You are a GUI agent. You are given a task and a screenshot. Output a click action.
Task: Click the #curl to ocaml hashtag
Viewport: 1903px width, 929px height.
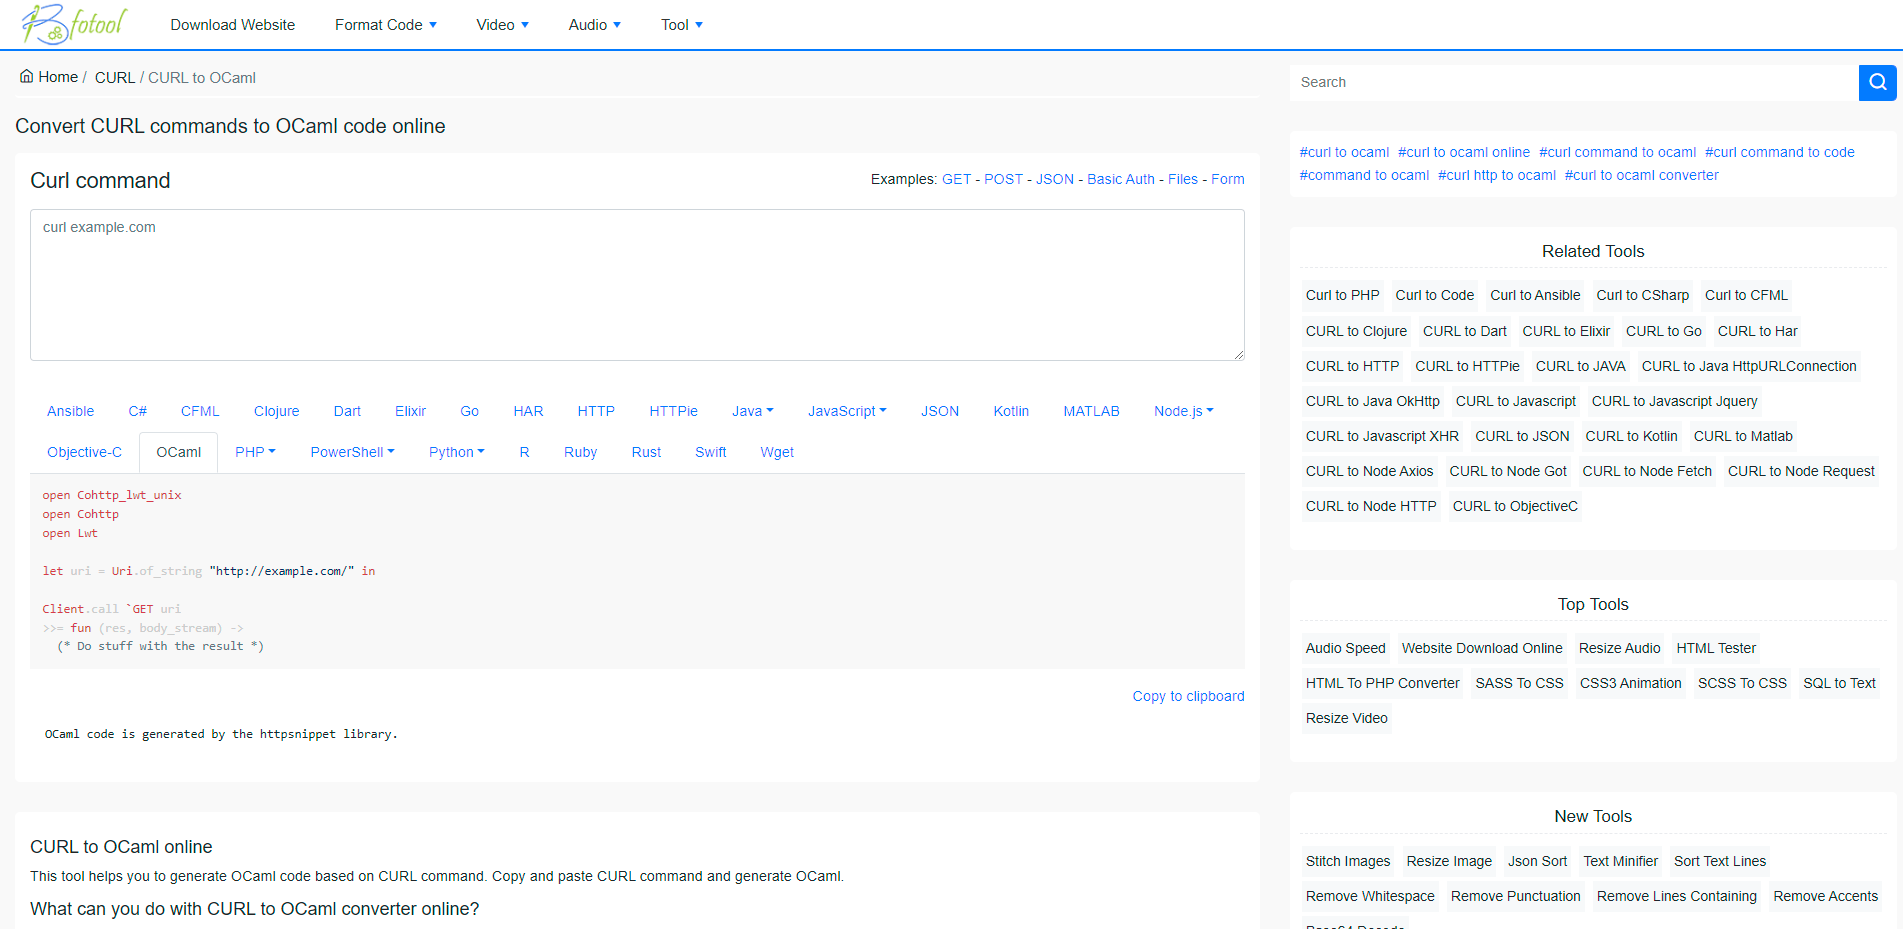coord(1344,151)
